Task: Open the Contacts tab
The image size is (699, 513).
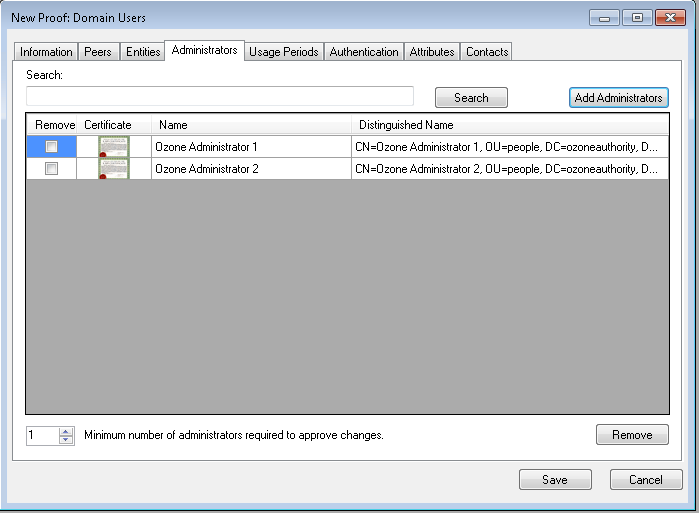Action: (486, 52)
